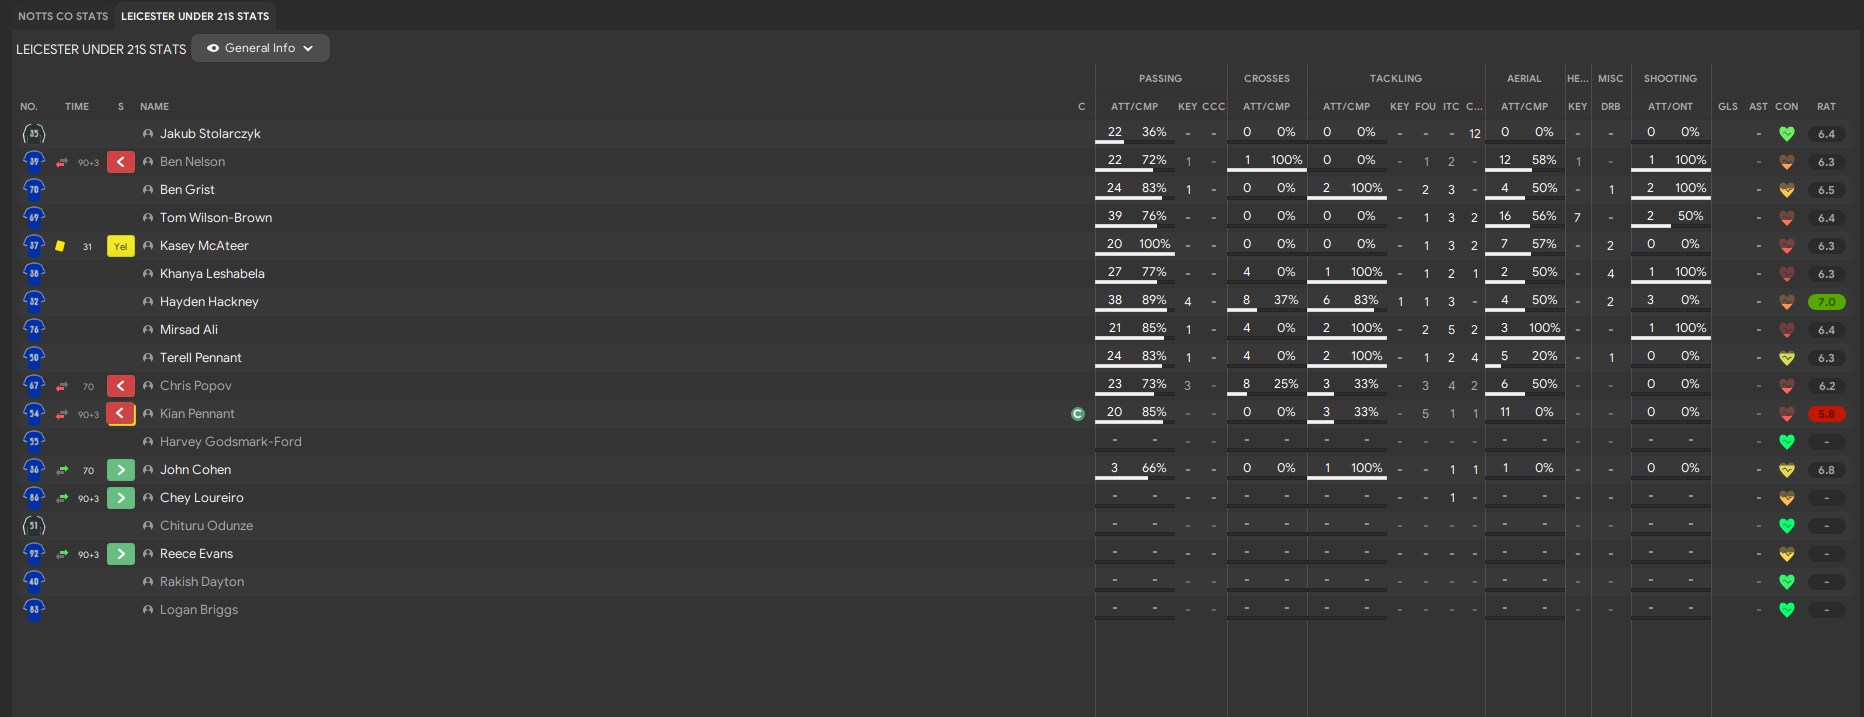Sort by the AST assists column

(1758, 107)
